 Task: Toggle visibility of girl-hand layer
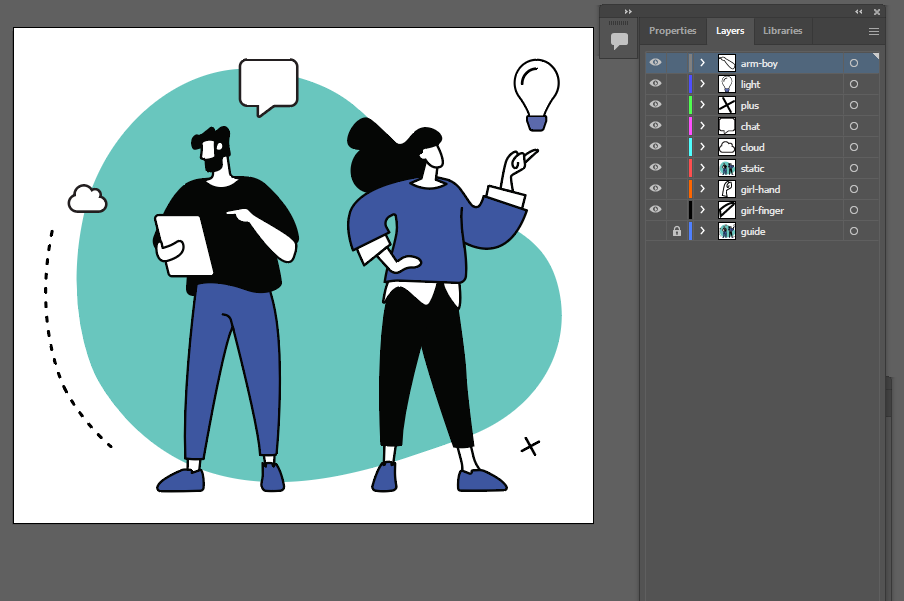pyautogui.click(x=656, y=189)
